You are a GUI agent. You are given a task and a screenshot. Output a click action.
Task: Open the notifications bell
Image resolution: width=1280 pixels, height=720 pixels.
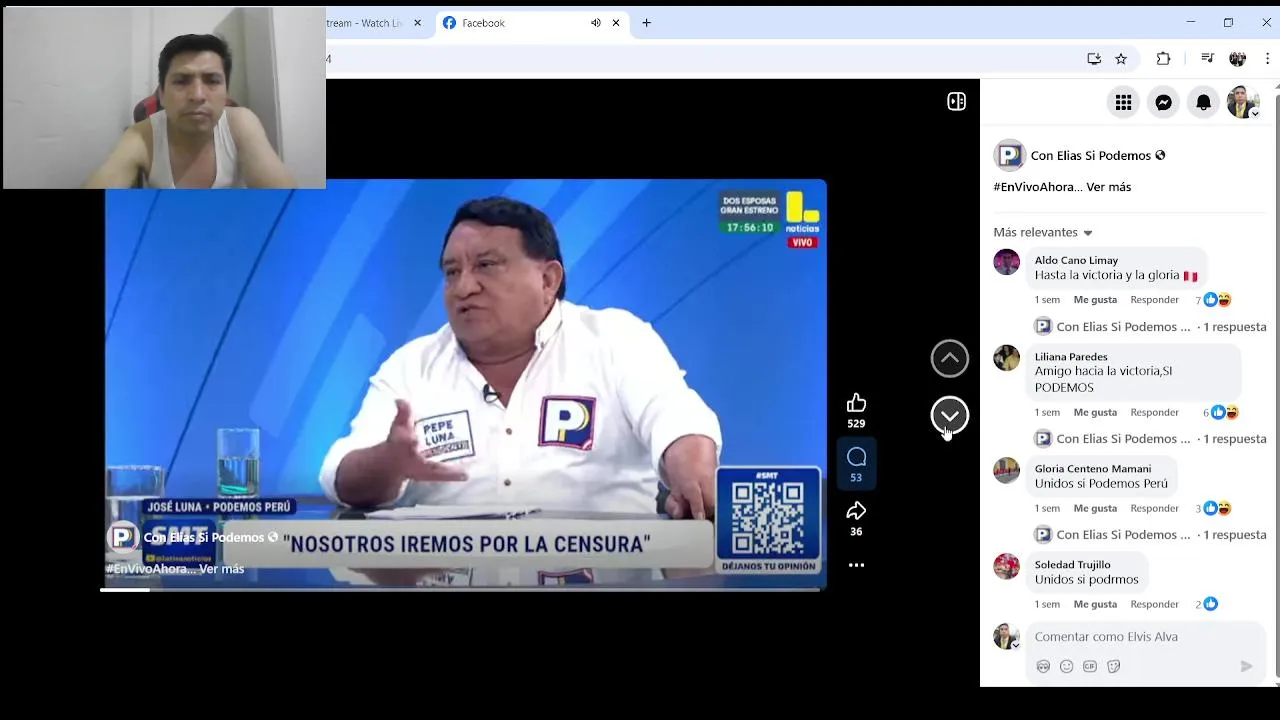1203,102
